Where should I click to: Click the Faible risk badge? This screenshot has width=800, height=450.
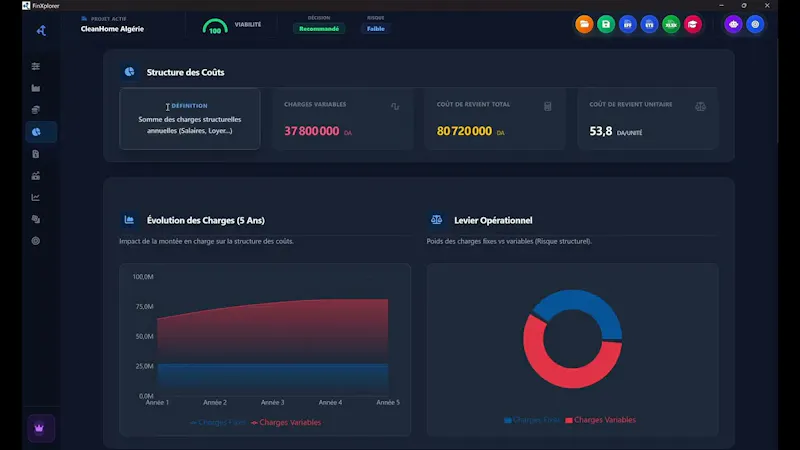pos(376,29)
